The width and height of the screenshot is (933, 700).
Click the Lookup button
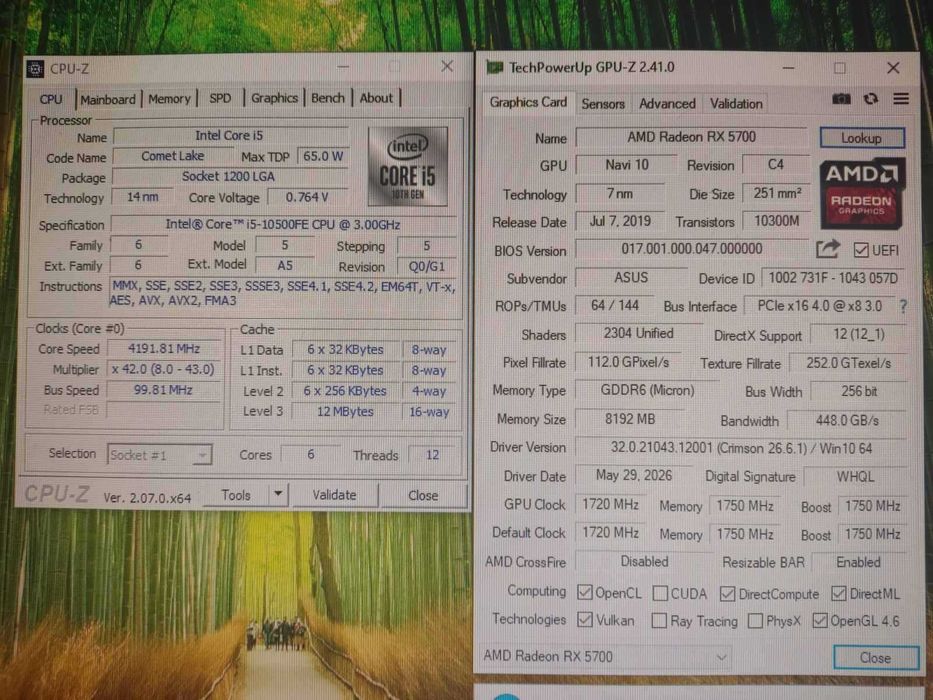[862, 138]
